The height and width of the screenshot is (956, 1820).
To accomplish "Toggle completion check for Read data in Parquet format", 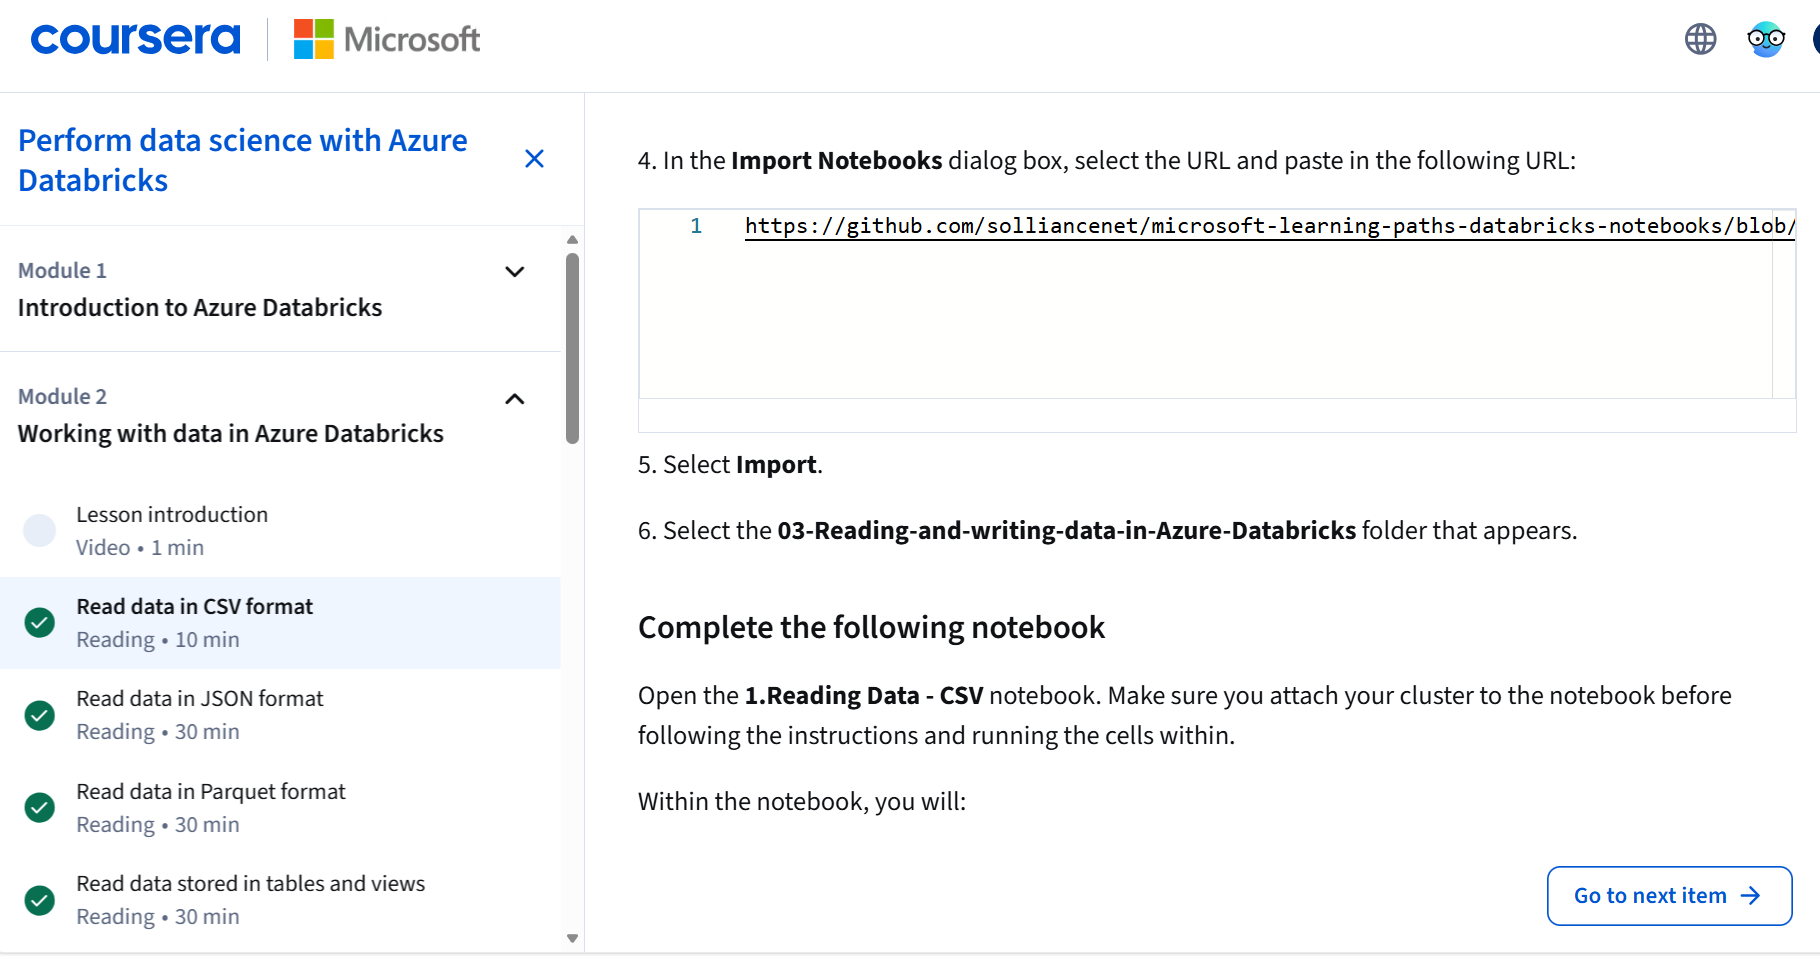I will [39, 807].
